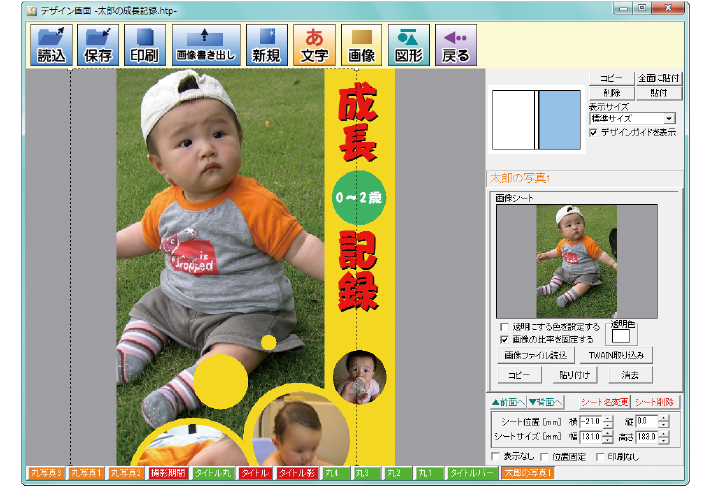The width and height of the screenshot is (709, 501).
Task: Switch to the 丸写真1 sheet tab
Action: coord(86,473)
